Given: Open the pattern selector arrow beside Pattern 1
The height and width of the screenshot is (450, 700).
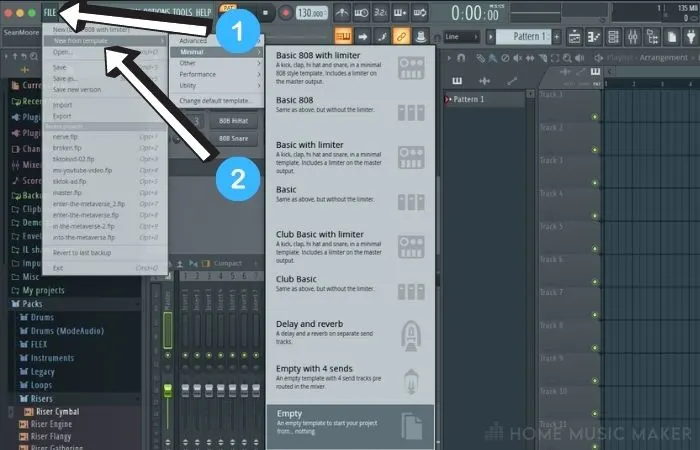Looking at the screenshot, I should [x=491, y=37].
